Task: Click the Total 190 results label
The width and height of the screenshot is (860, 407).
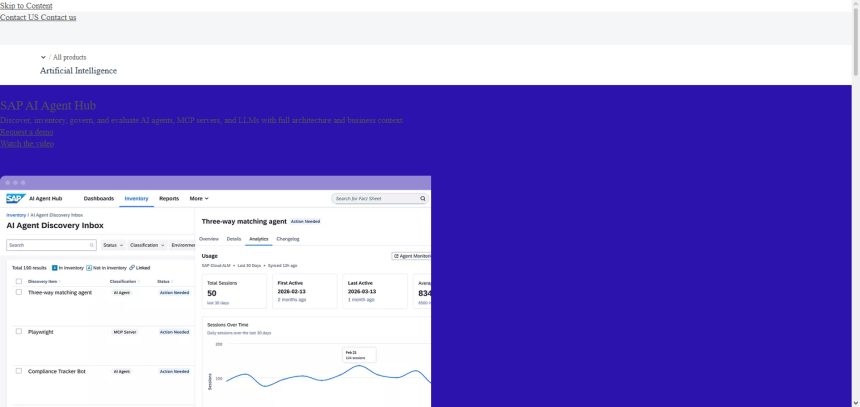Action: coord(29,268)
